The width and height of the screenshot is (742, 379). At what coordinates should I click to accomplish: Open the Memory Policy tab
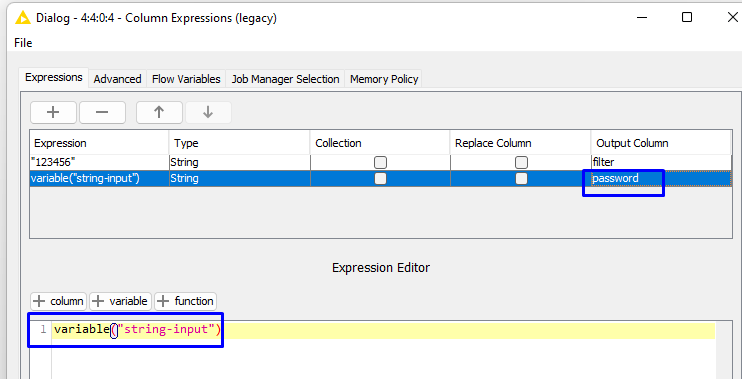(x=384, y=79)
